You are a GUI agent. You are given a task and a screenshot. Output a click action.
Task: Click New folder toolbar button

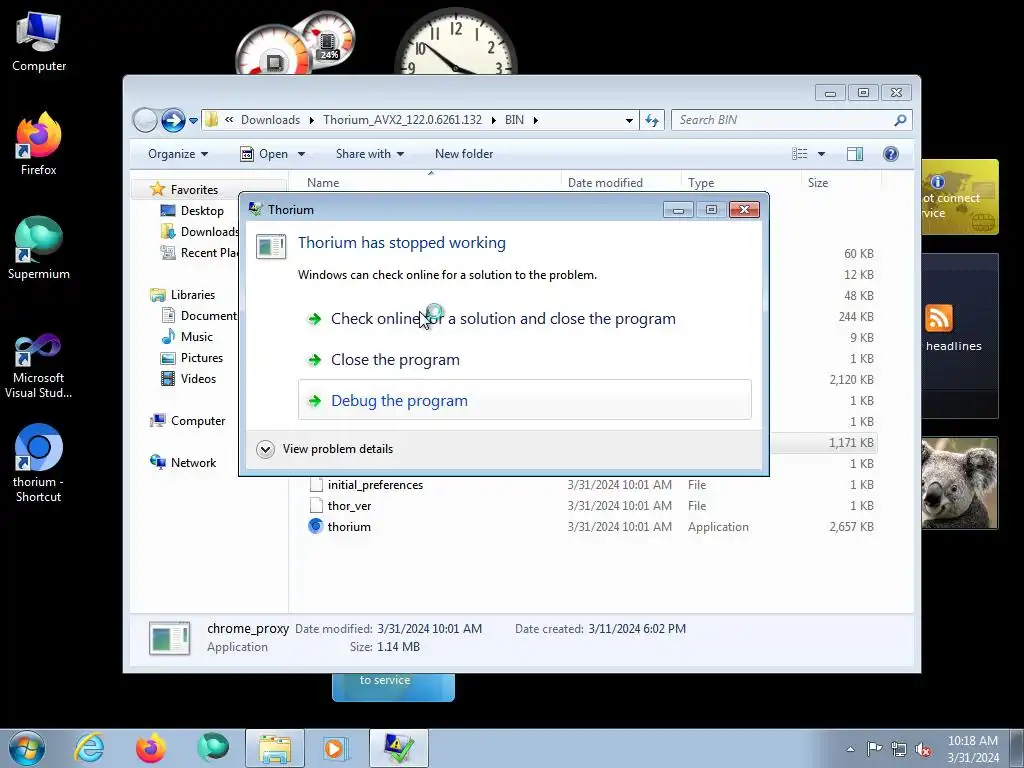pyautogui.click(x=464, y=154)
